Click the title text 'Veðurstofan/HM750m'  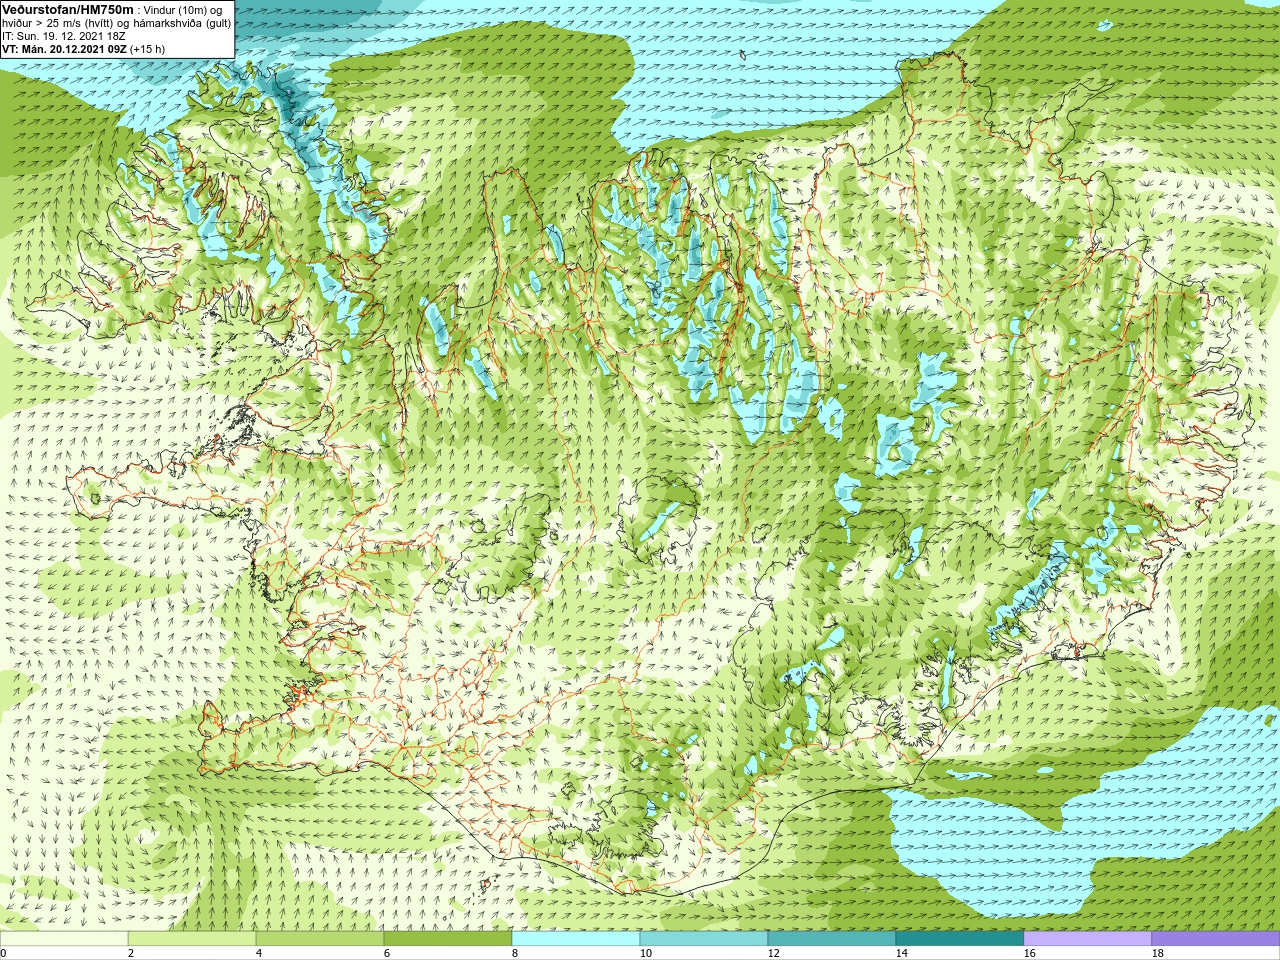tap(68, 9)
